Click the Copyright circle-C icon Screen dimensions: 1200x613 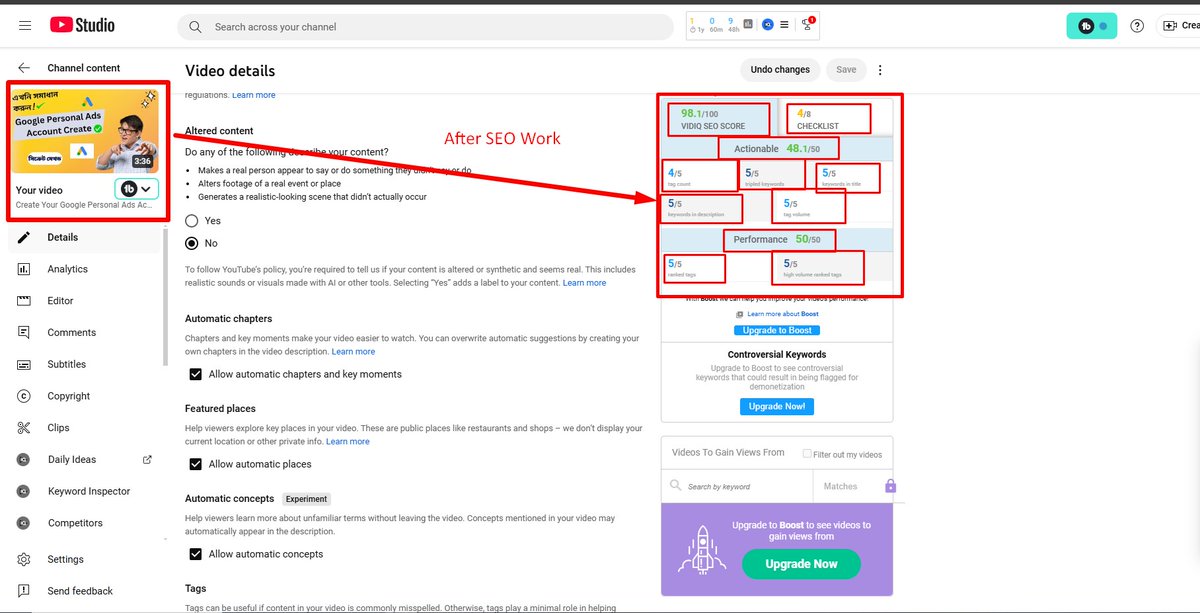pos(24,396)
